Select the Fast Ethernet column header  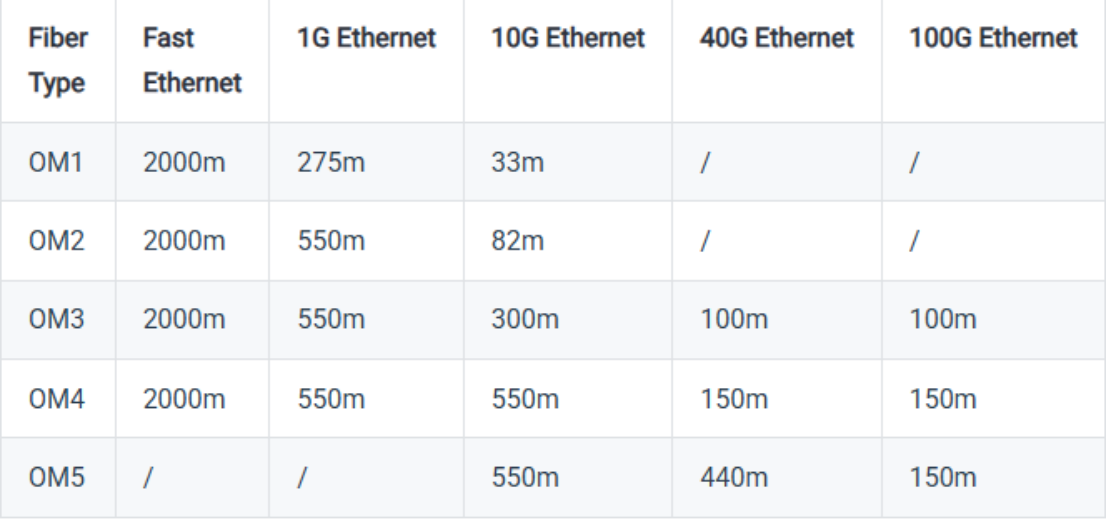192,60
